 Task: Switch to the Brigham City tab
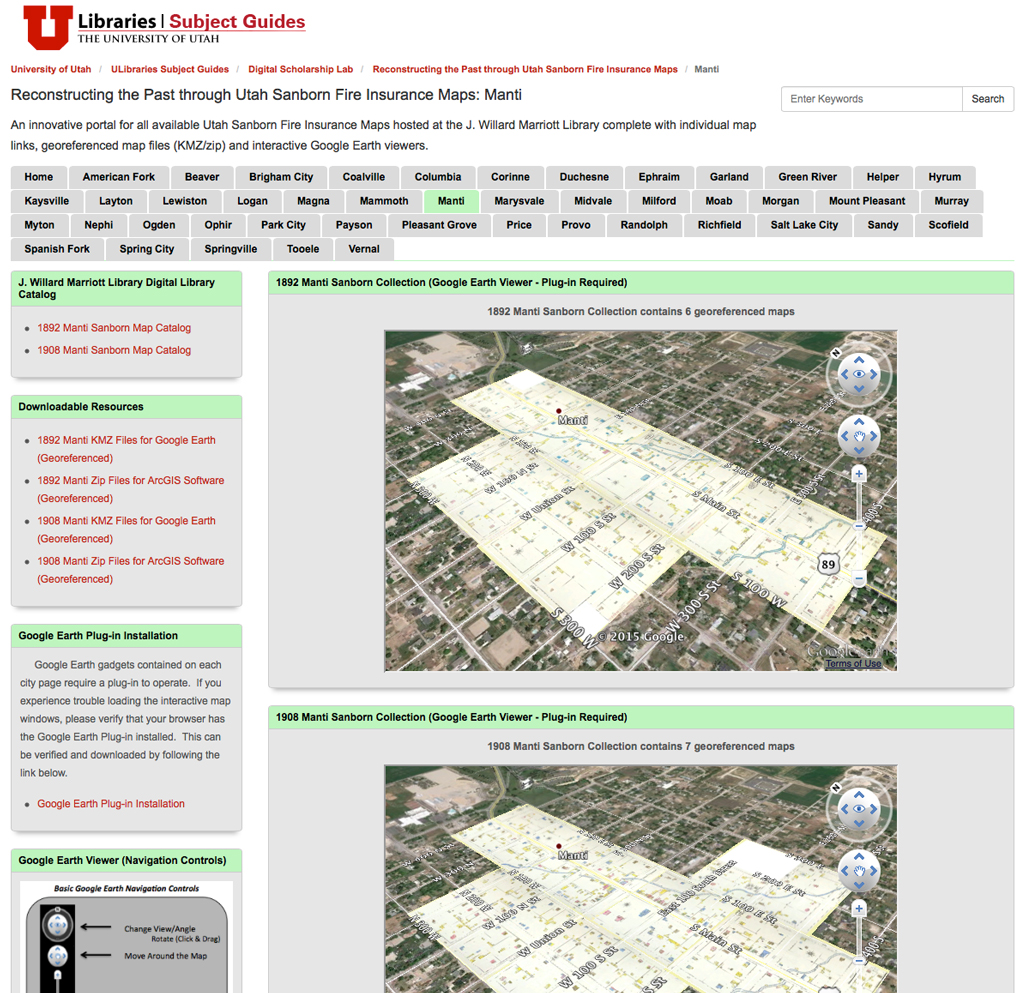coord(281,177)
